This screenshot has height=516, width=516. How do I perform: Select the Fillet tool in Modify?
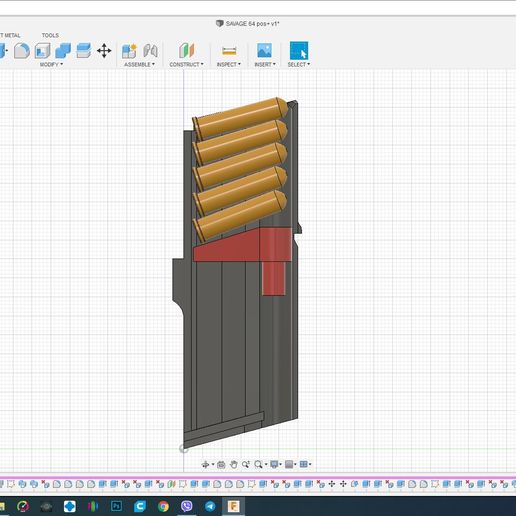(22, 51)
